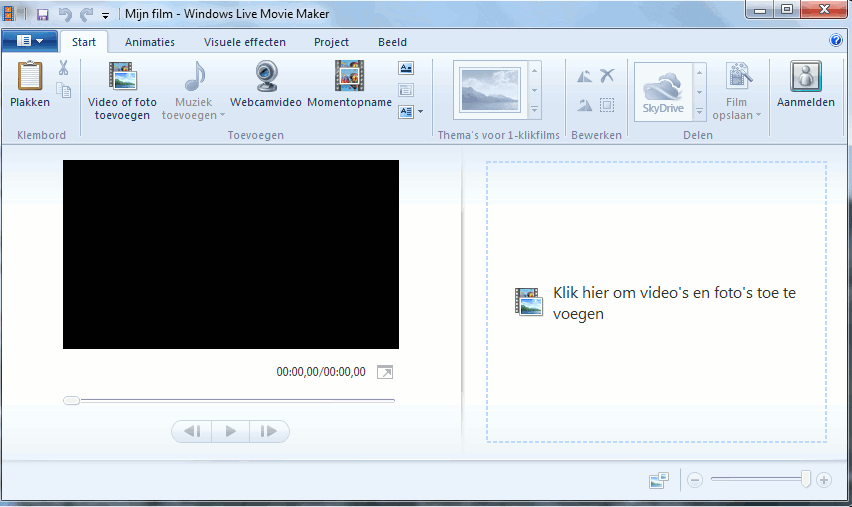Customize the quick access toolbar dropdown
Screen dimensions: 852x507
105,16
